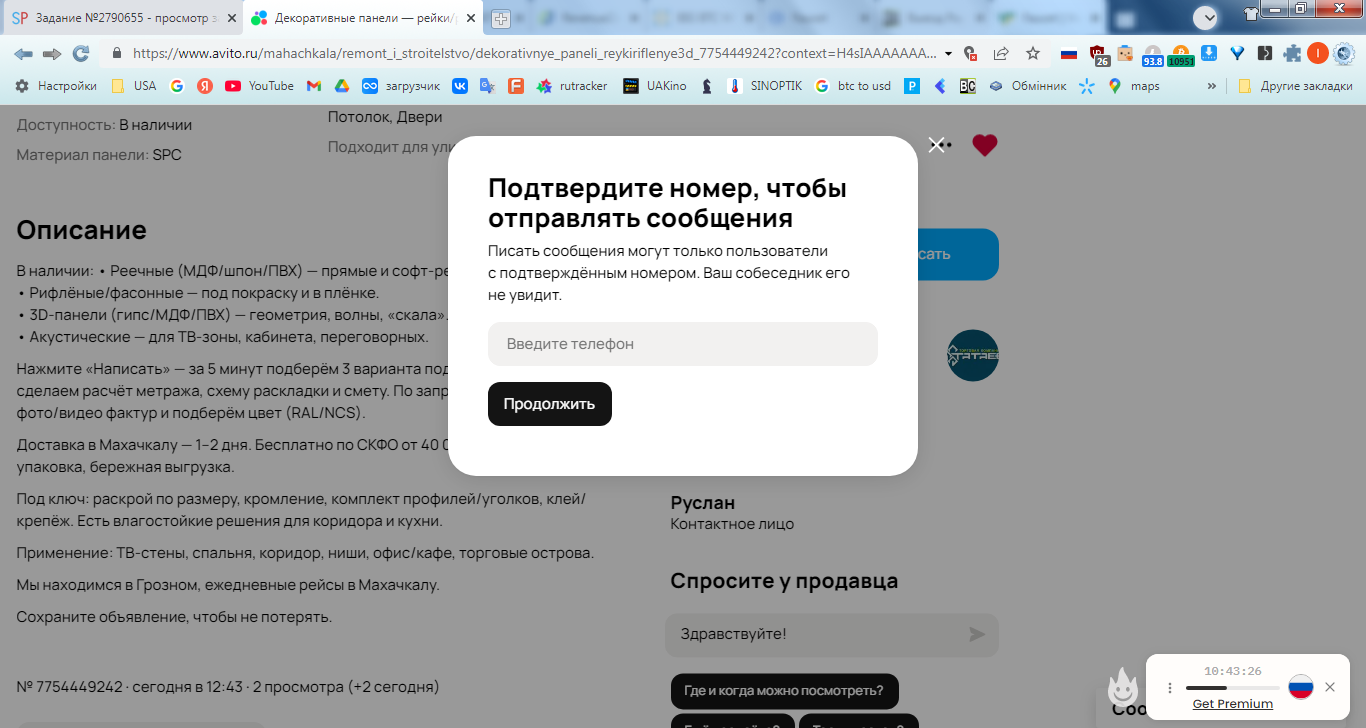The width and height of the screenshot is (1366, 728).
Task: Open Litecoin price extension showing 93.8
Action: pyautogui.click(x=1153, y=56)
